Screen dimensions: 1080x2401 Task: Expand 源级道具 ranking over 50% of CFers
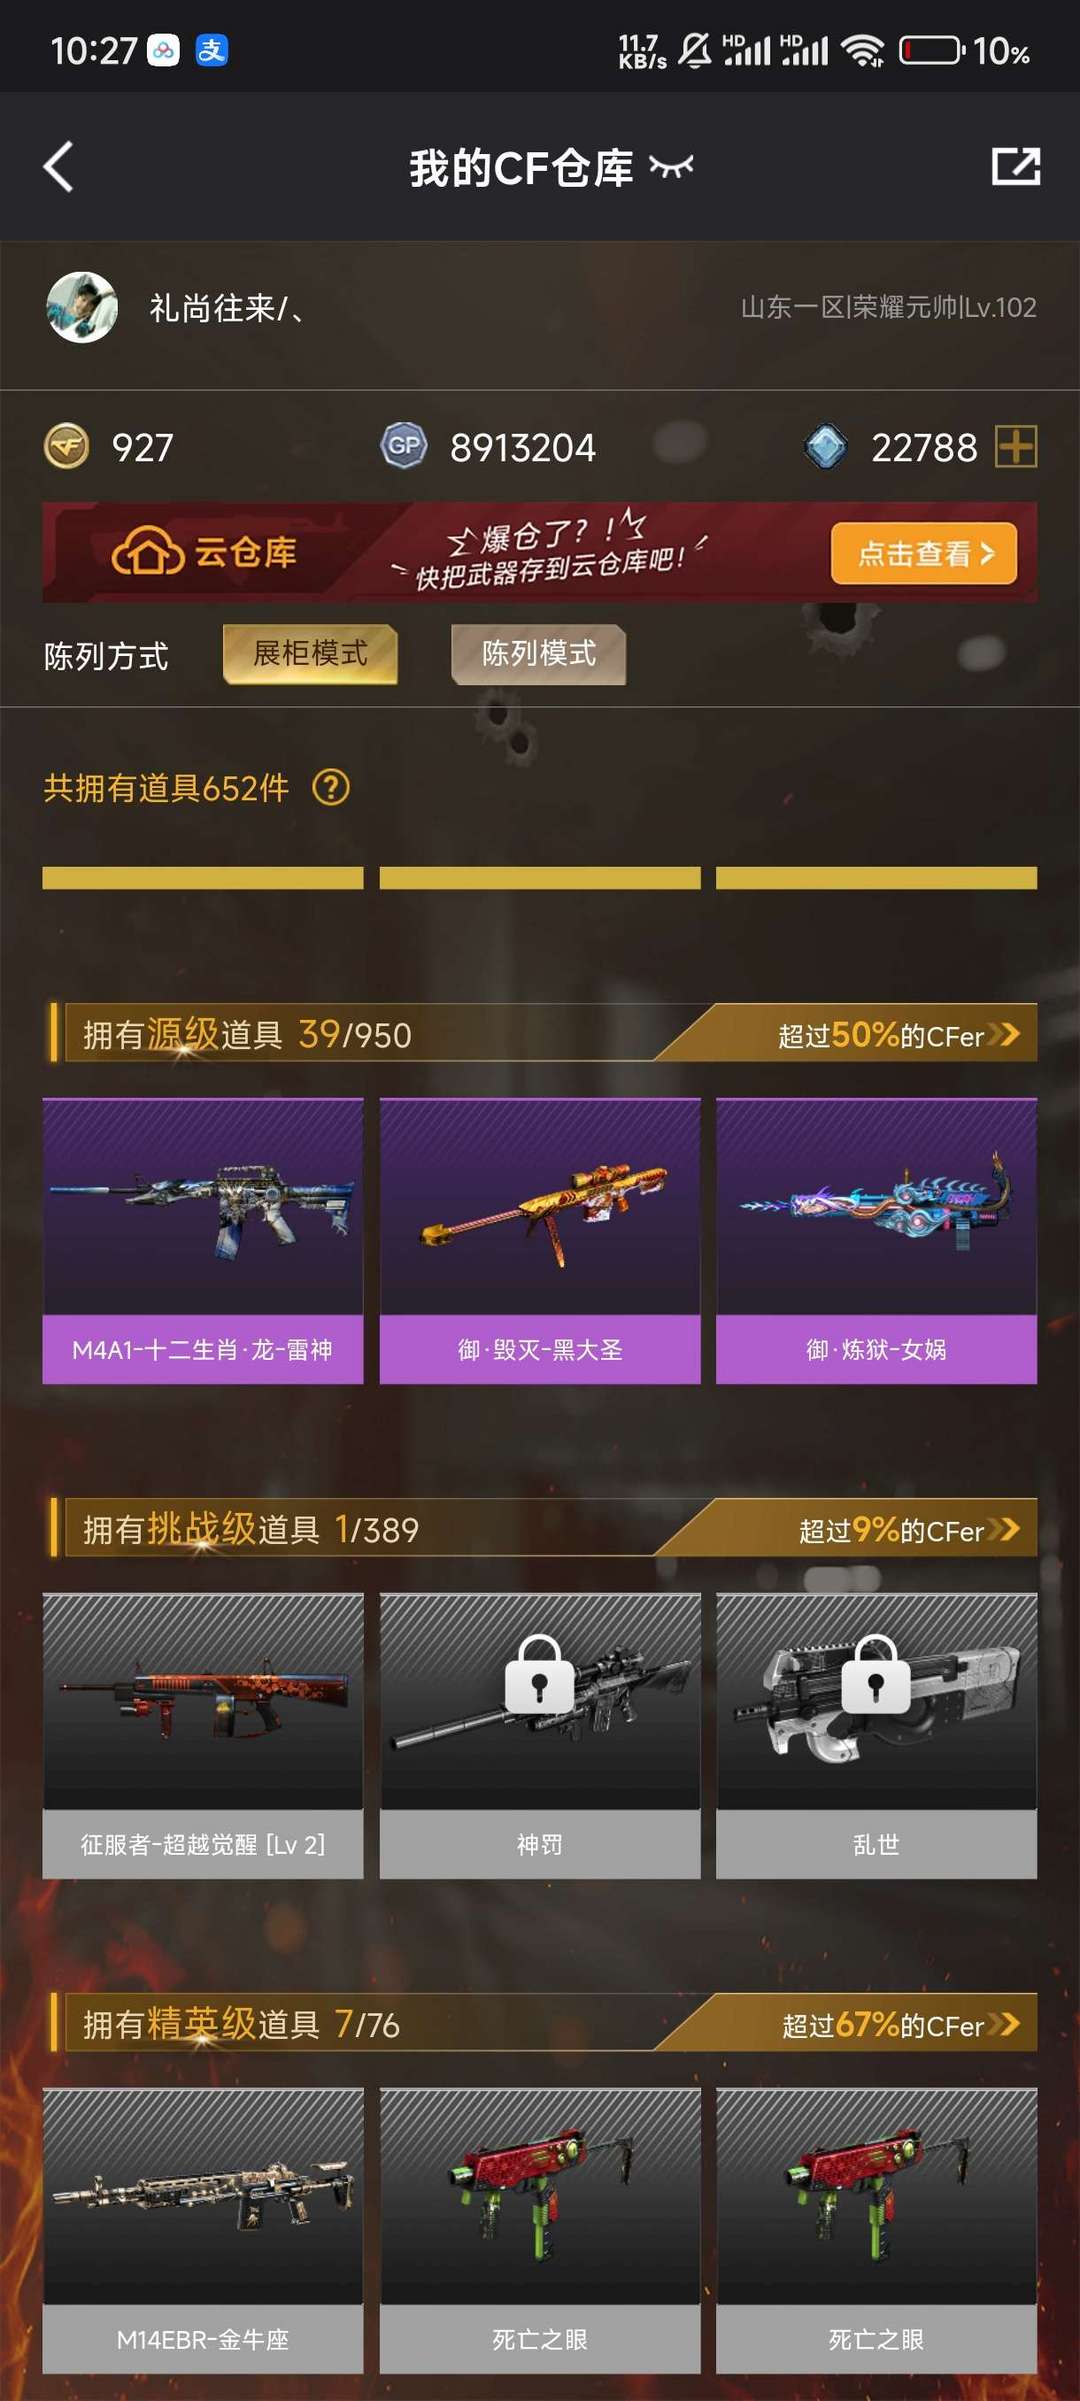click(x=899, y=1035)
